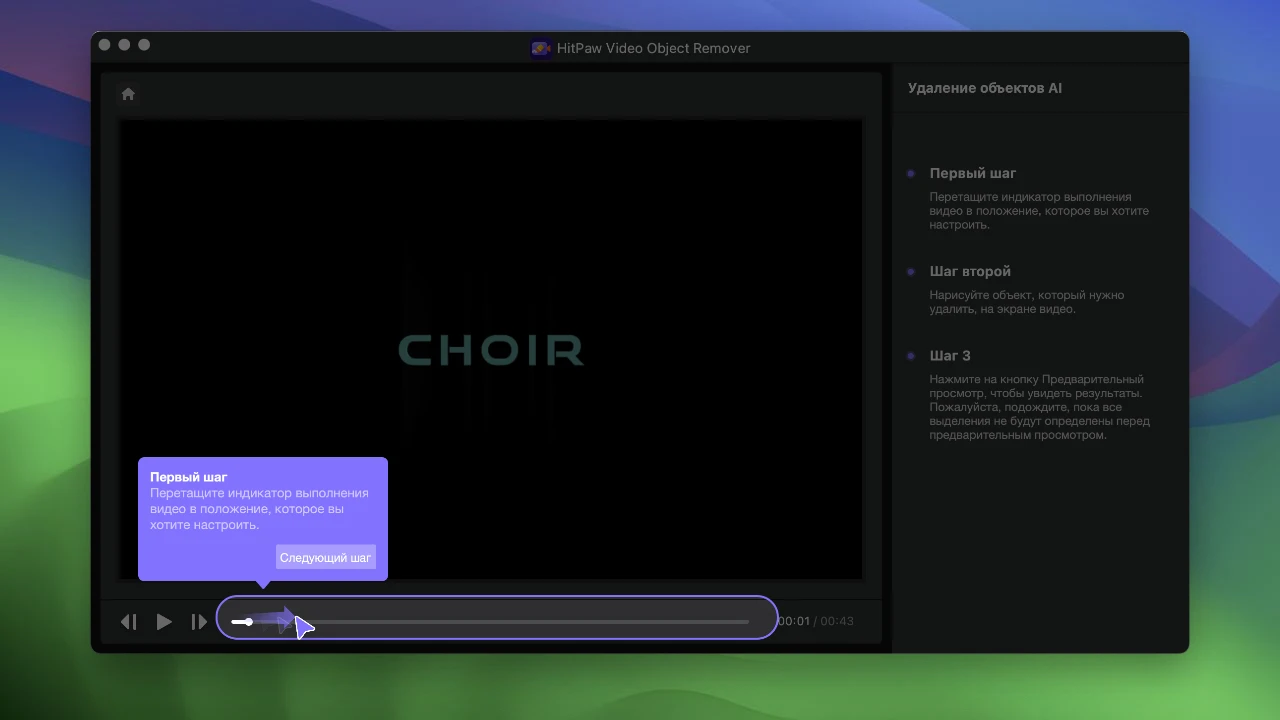Click the bullet beside Шаг 3
The image size is (1280, 720).
point(911,355)
